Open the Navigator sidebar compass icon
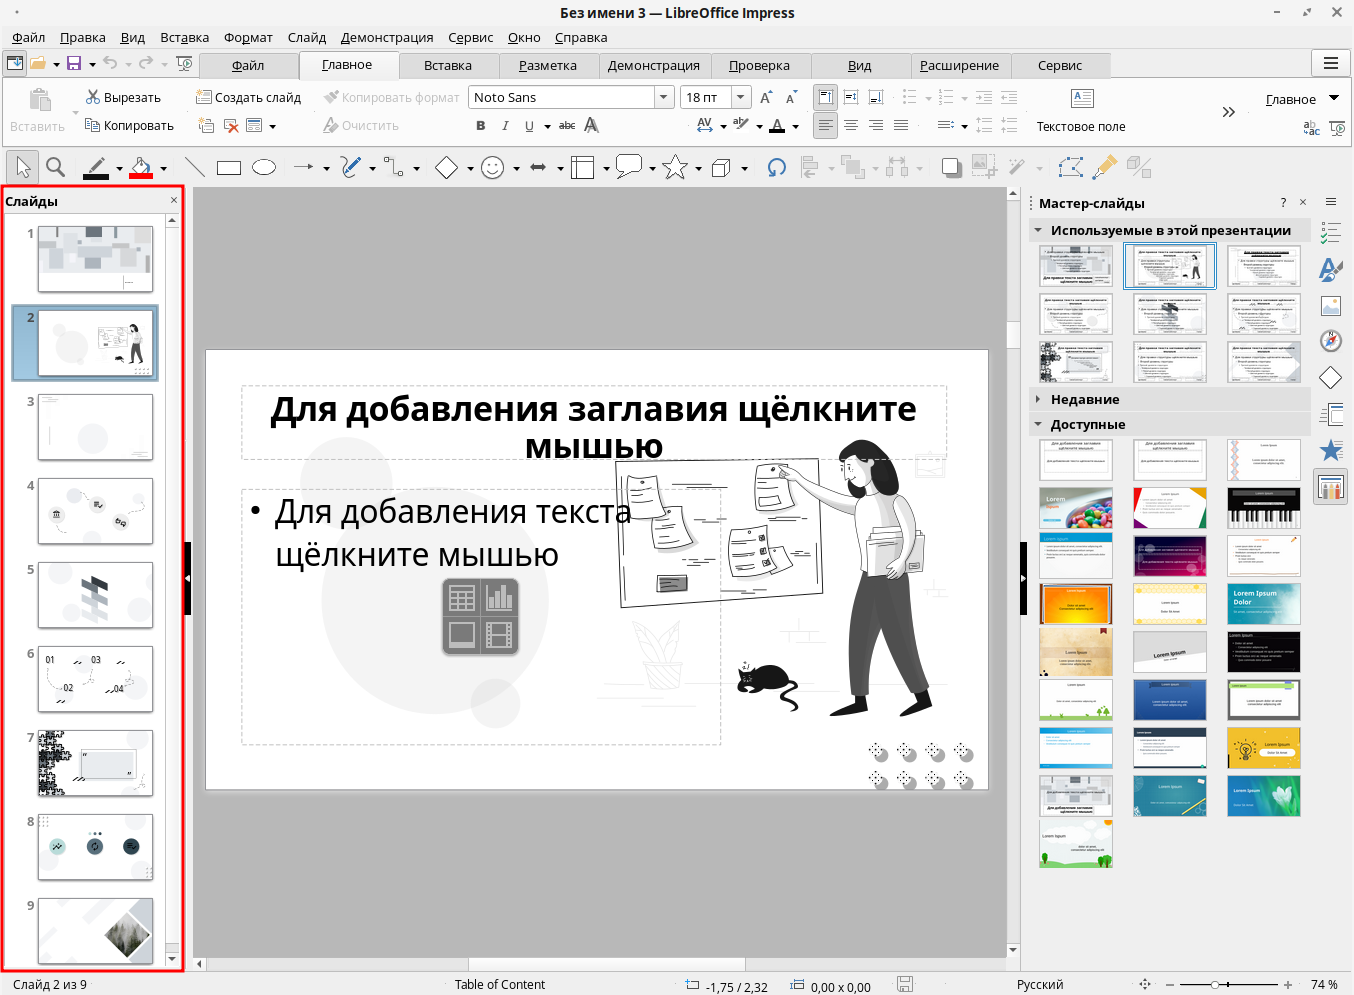This screenshot has width=1354, height=995. [1330, 341]
